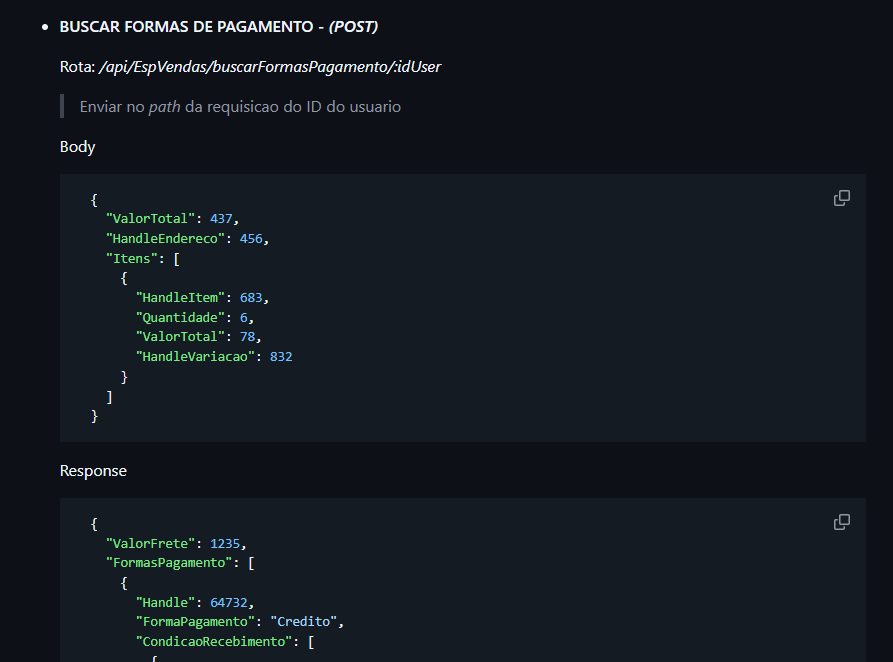Select the route '/api/EspVendas/buscarFormasPagamento/:idUser'
This screenshot has width=893, height=662.
(x=270, y=67)
